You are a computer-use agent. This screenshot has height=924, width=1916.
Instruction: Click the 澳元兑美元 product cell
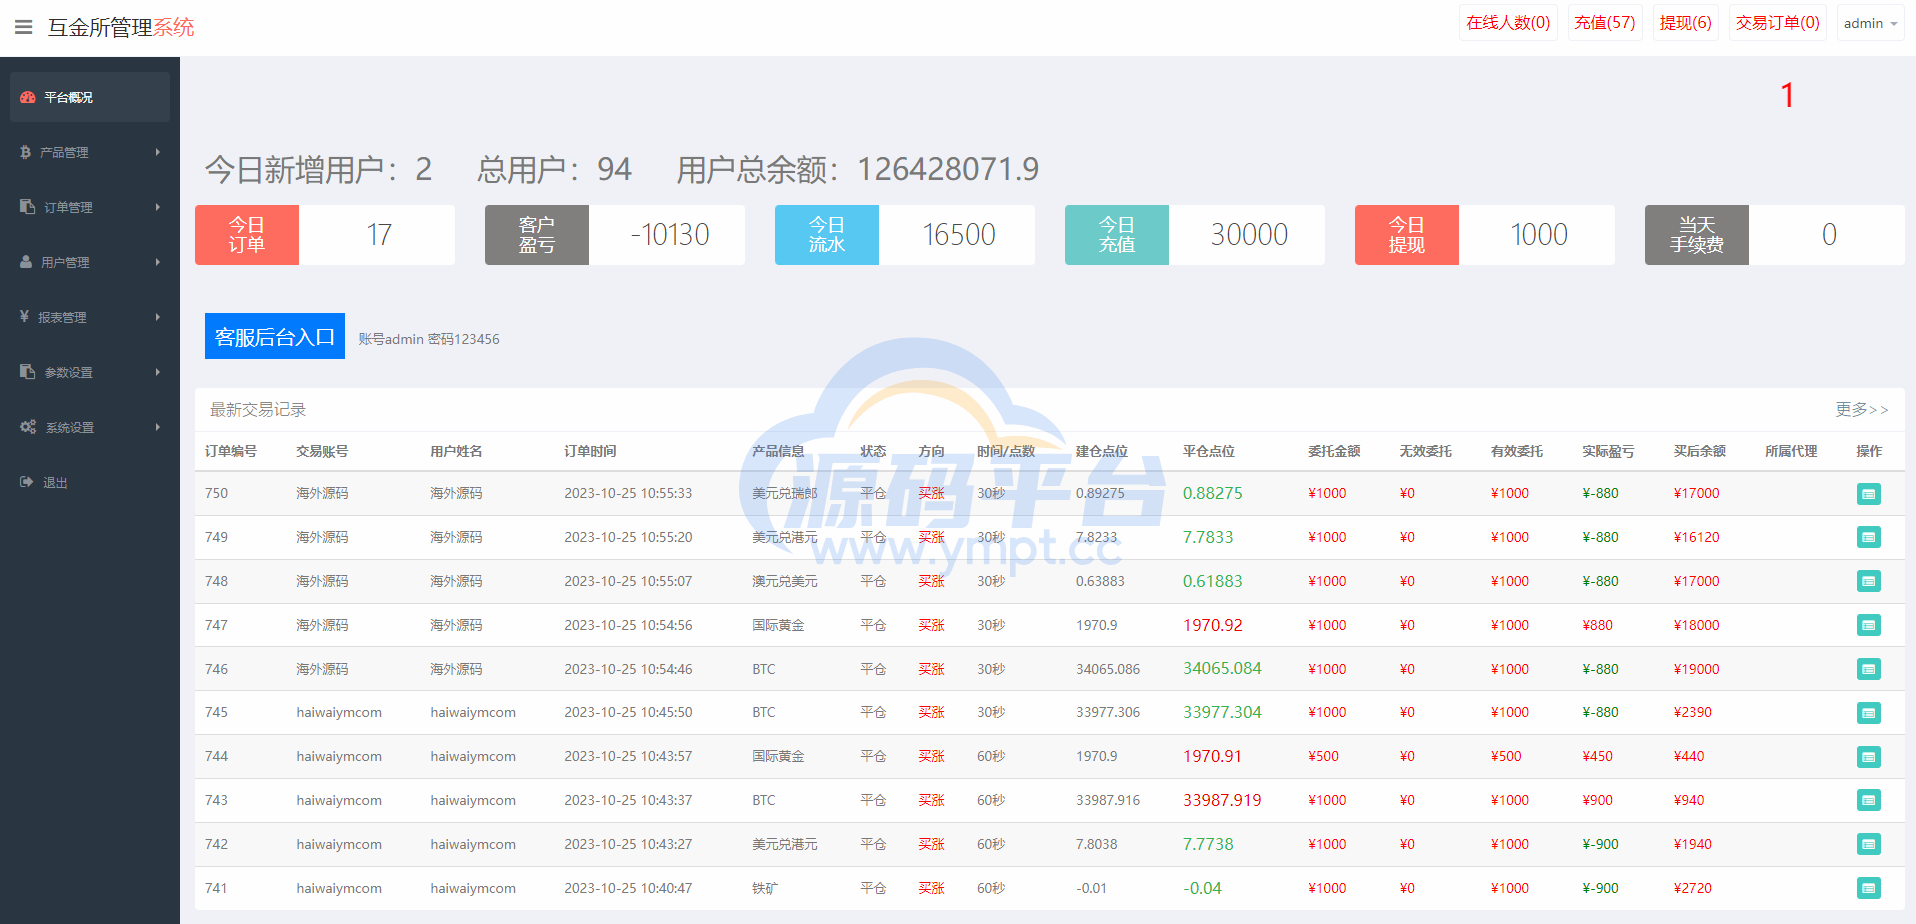785,581
